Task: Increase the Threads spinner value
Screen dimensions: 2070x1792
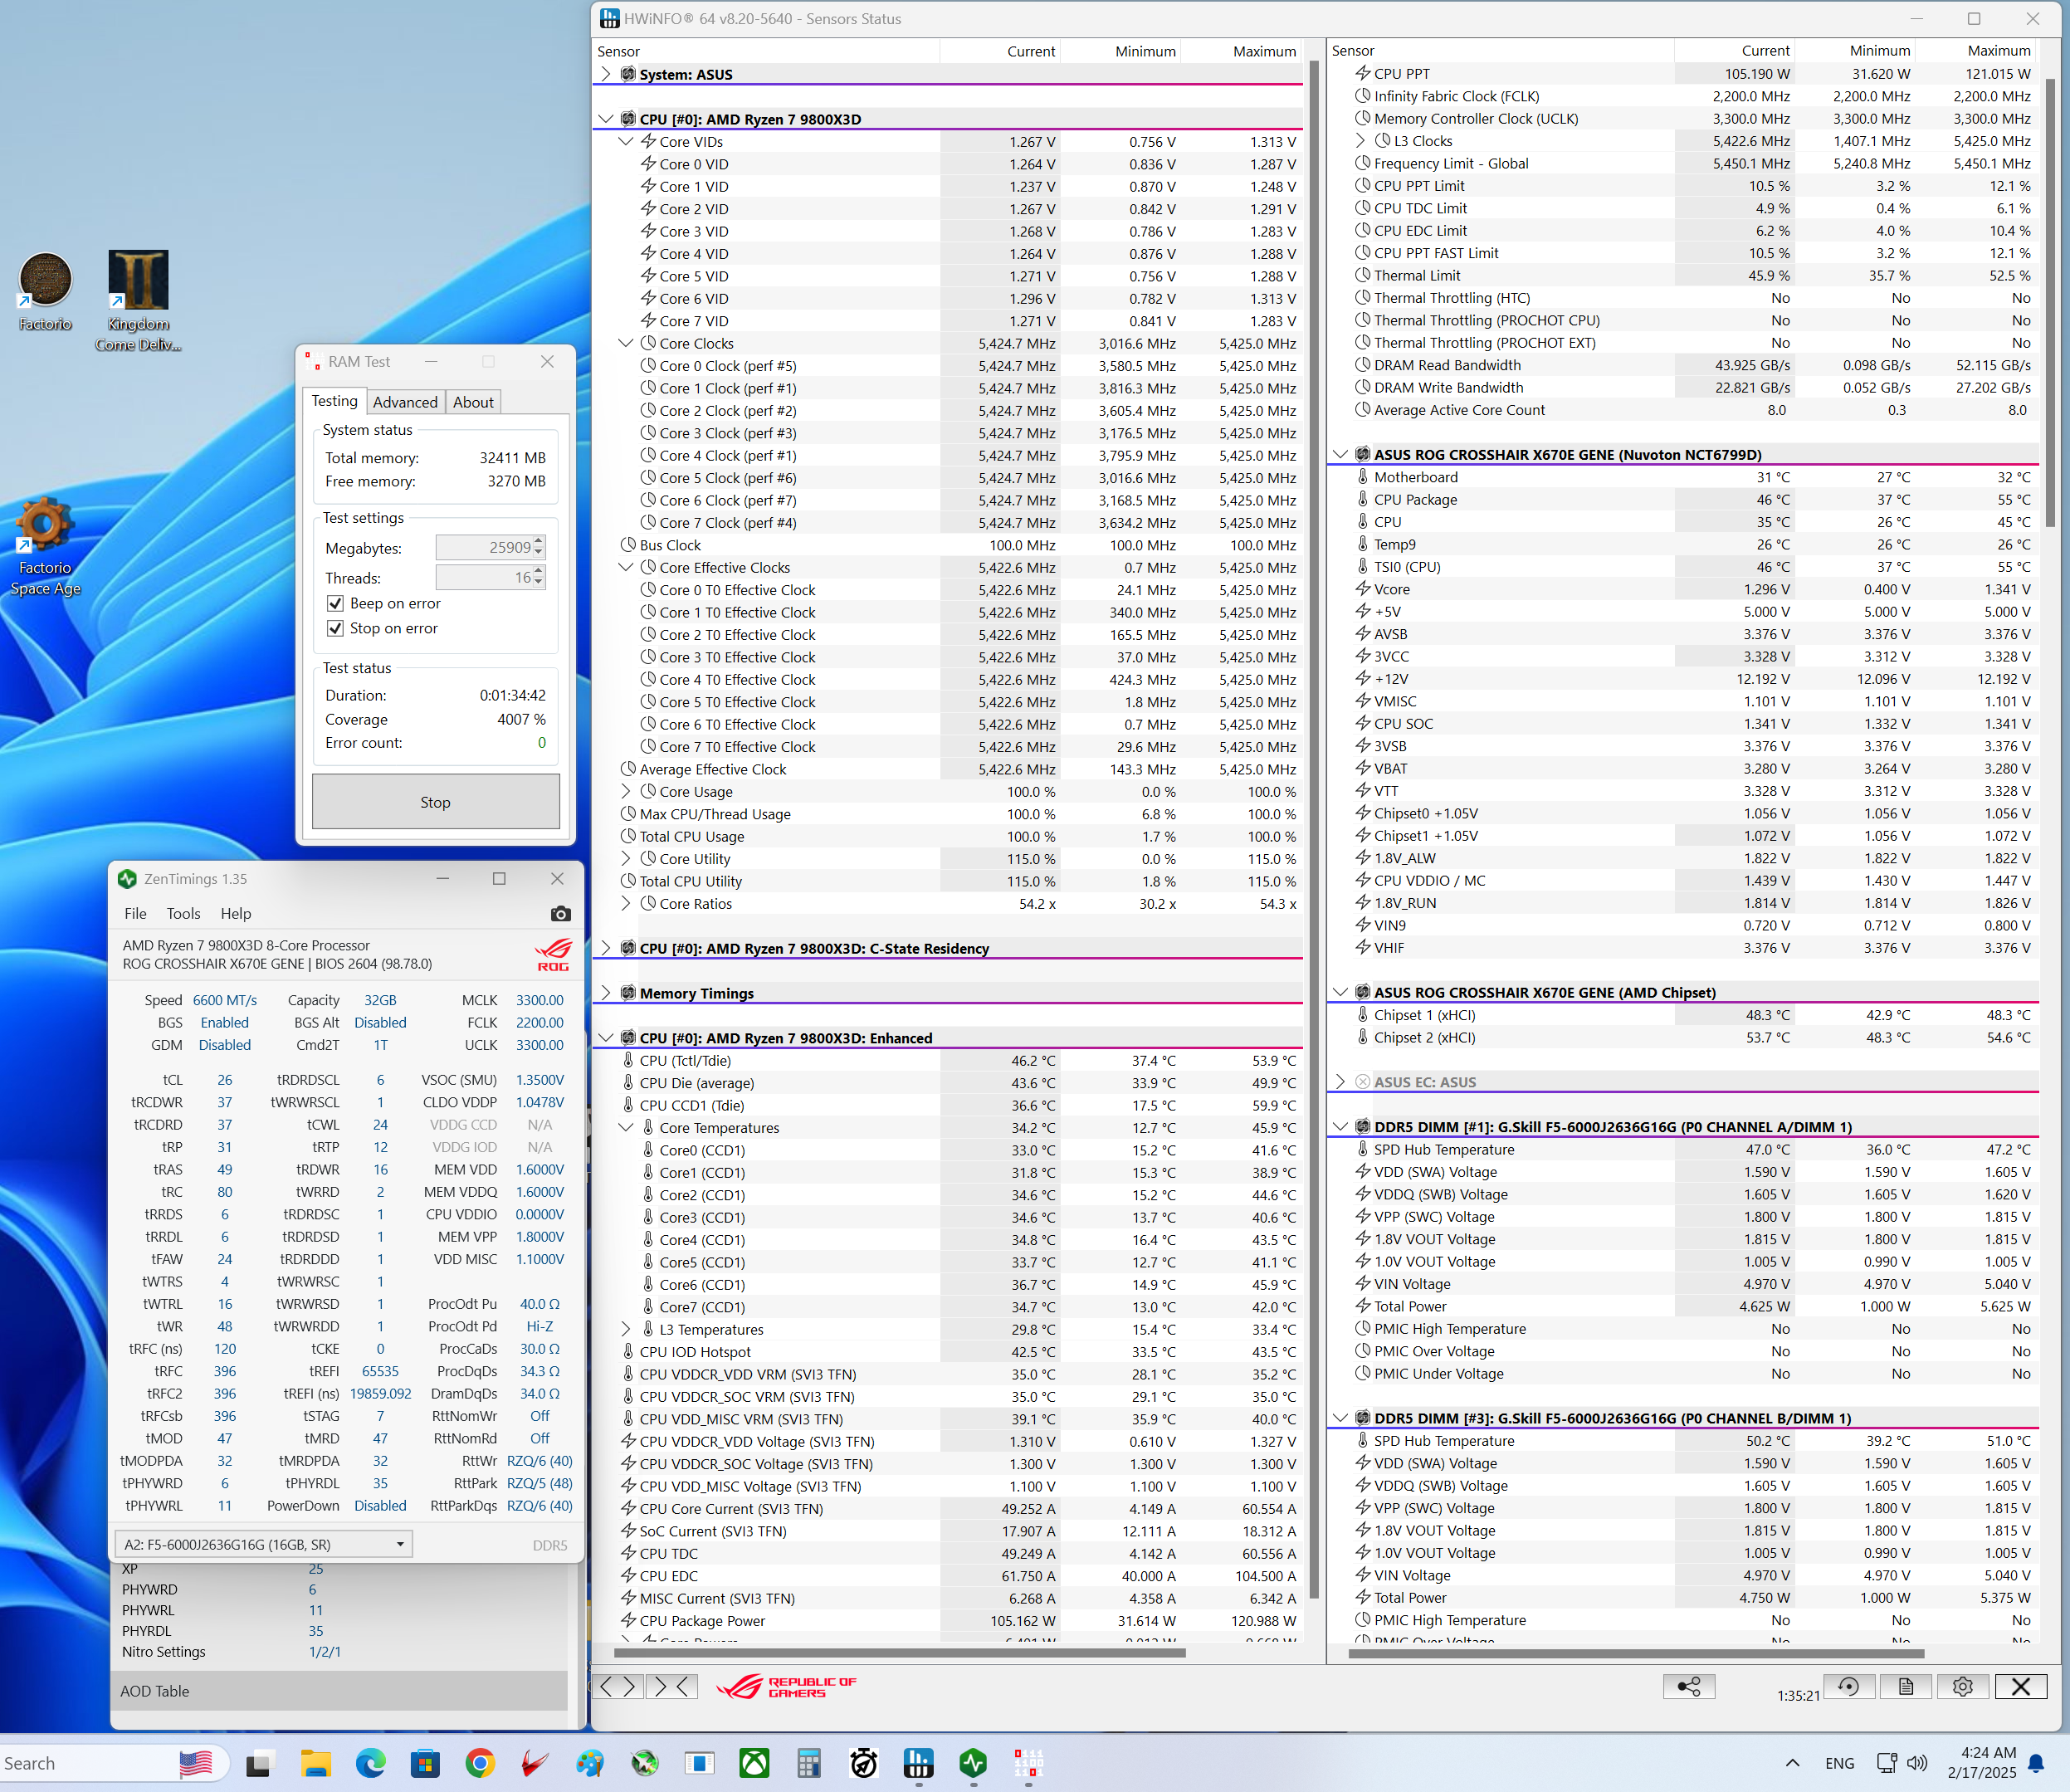Action: click(x=539, y=572)
